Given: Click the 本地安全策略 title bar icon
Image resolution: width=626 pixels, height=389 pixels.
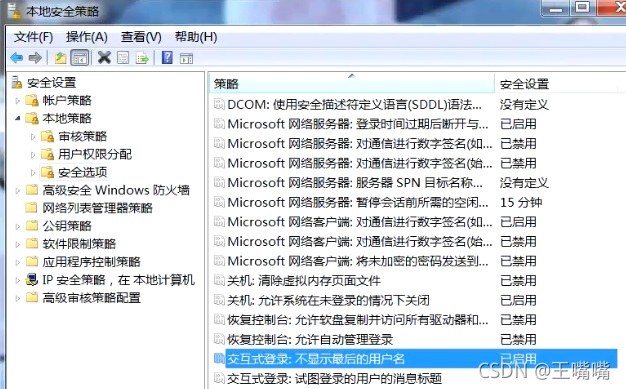Looking at the screenshot, I should (14, 11).
